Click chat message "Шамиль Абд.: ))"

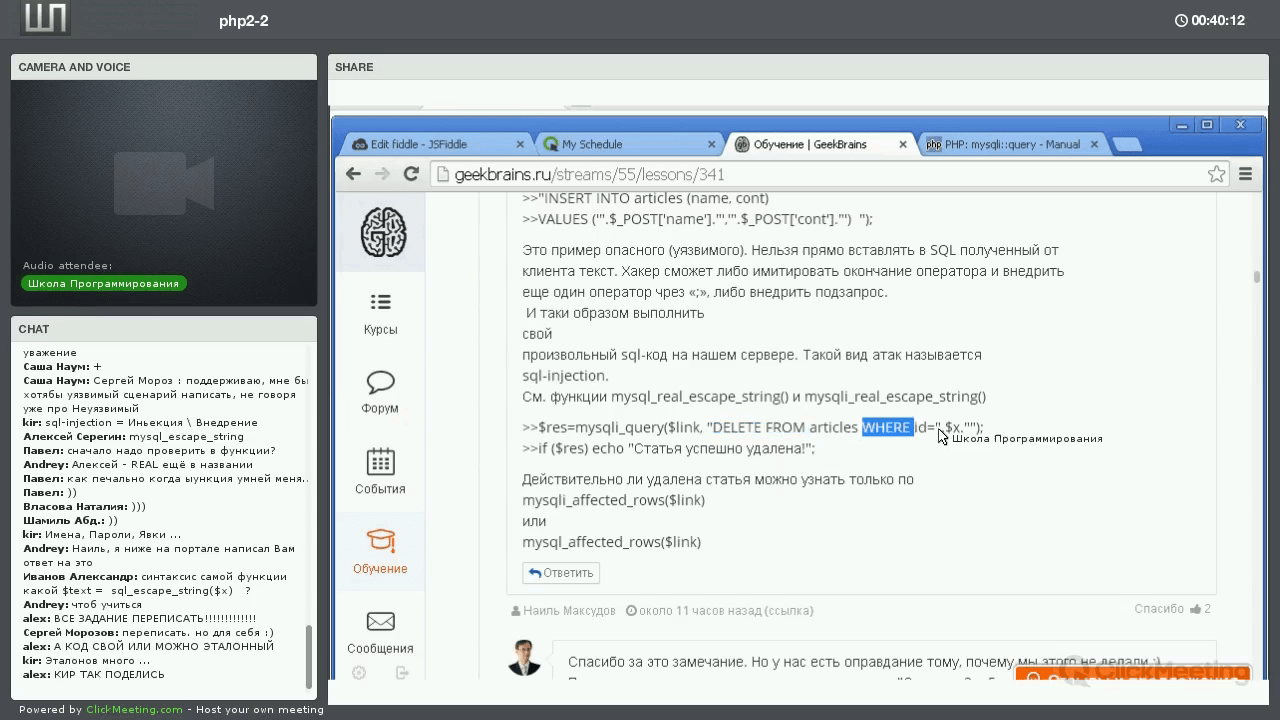click(x=70, y=521)
